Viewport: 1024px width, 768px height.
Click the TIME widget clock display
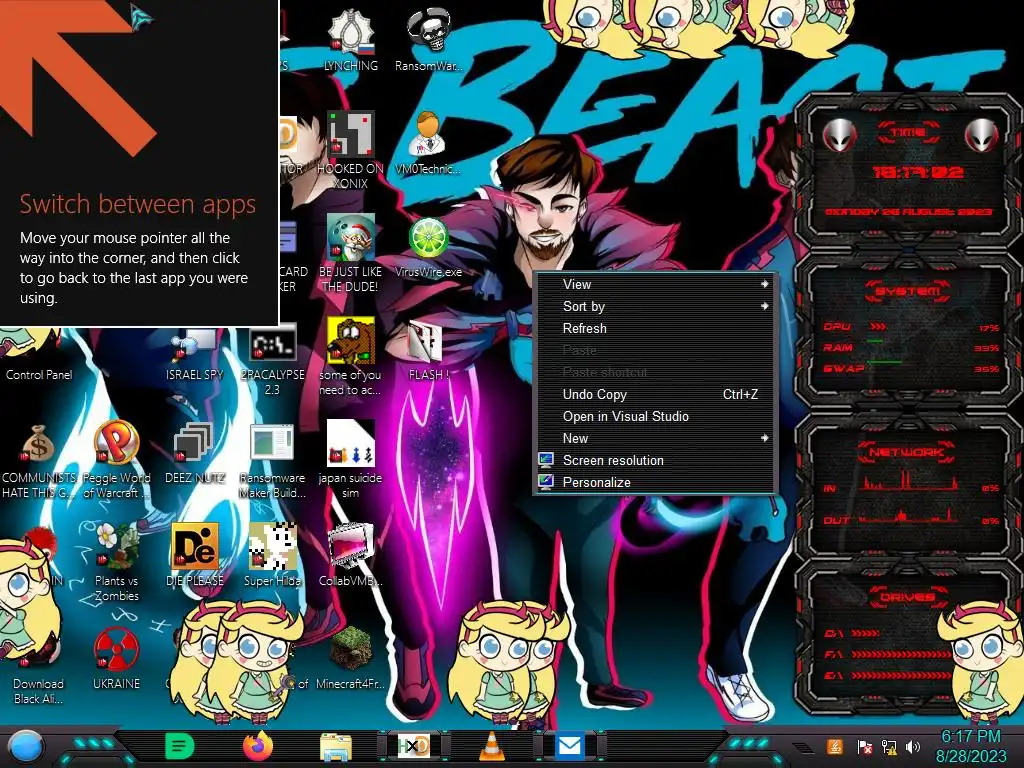(918, 172)
